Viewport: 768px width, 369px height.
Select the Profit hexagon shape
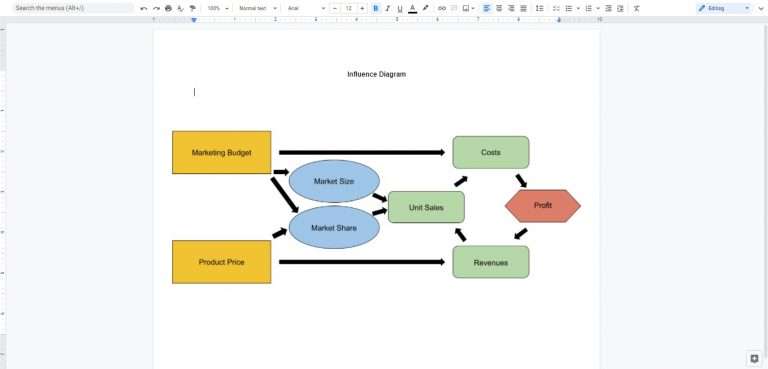coord(543,206)
